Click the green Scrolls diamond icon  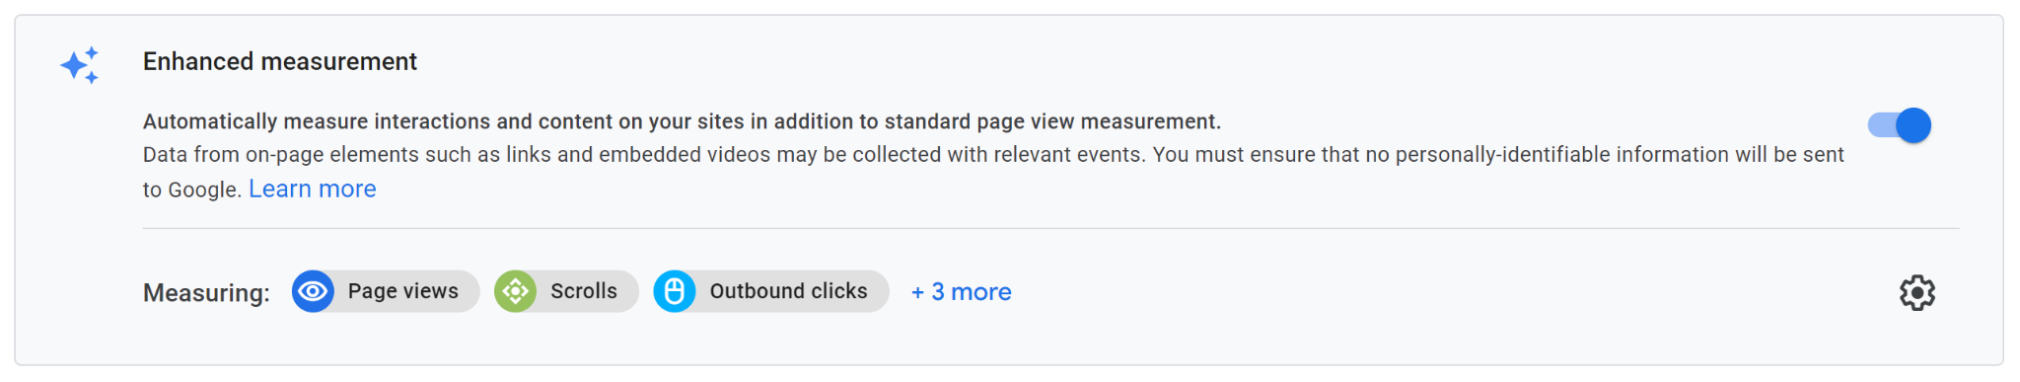point(515,291)
